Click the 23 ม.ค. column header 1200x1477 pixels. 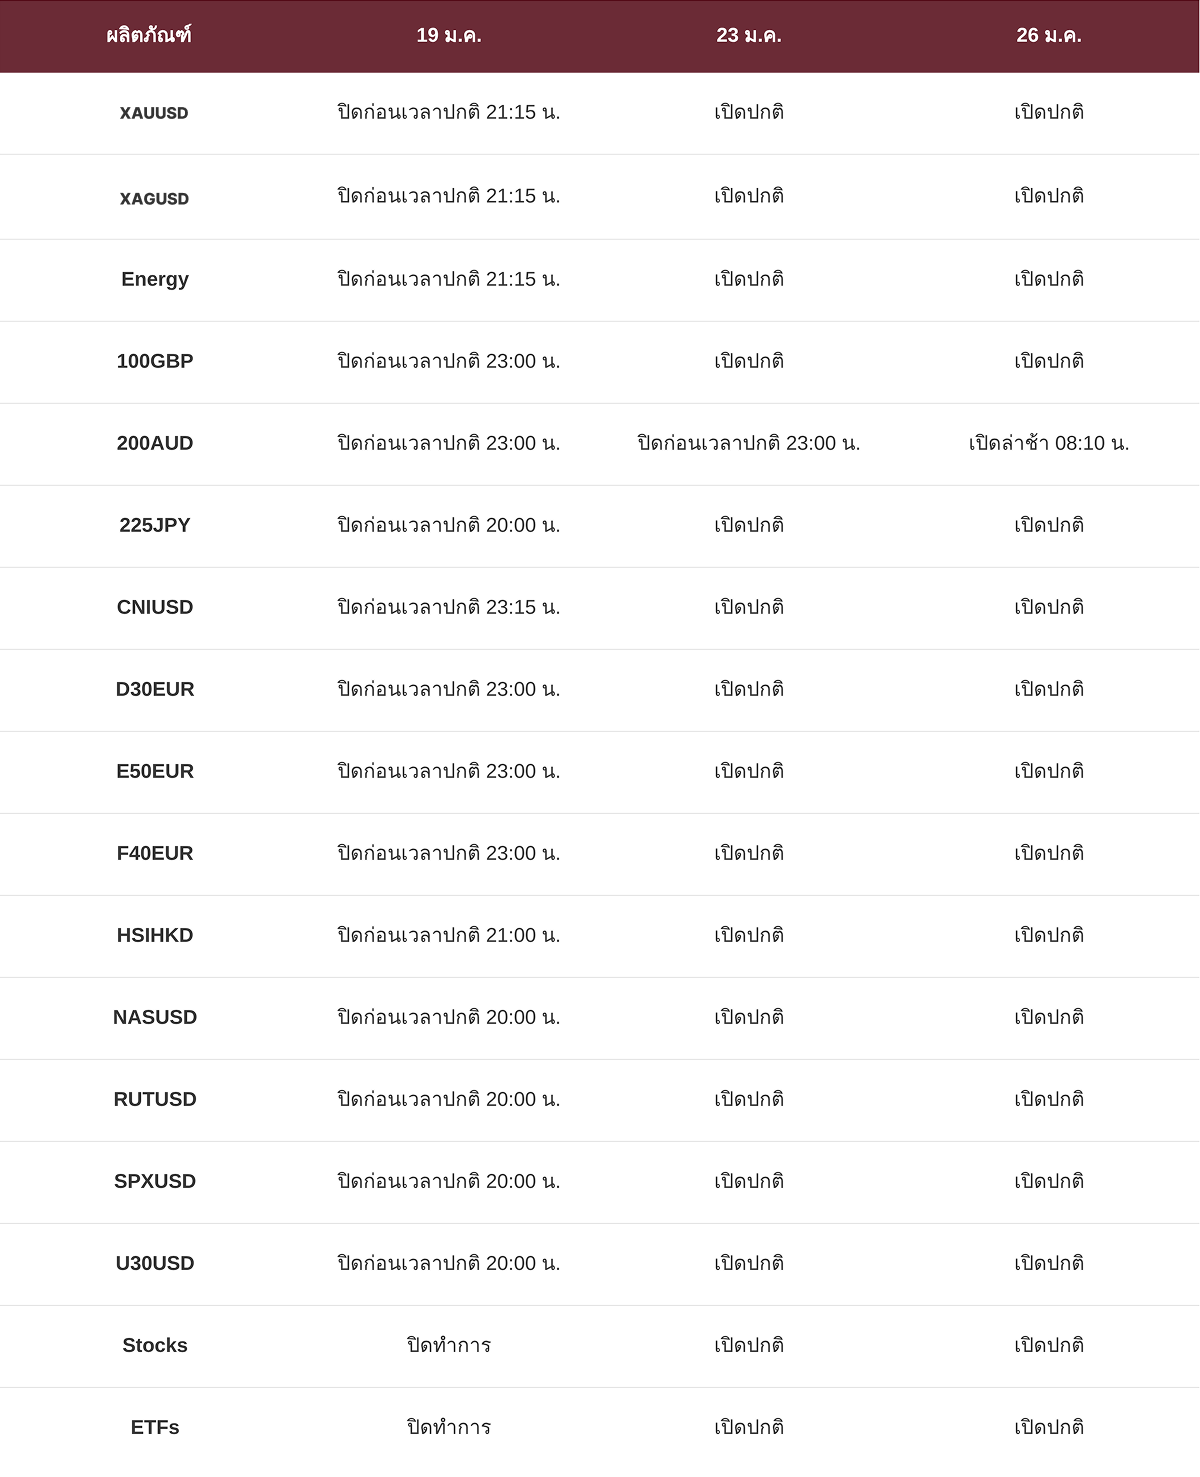click(749, 36)
